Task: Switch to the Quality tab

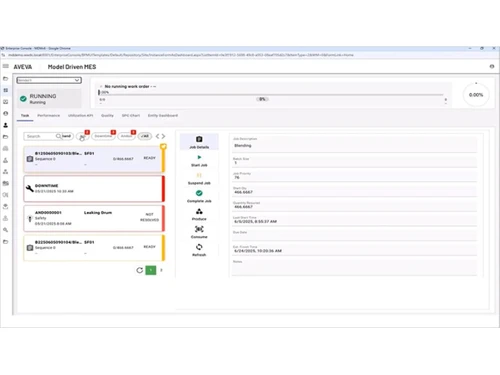Action: tap(107, 115)
